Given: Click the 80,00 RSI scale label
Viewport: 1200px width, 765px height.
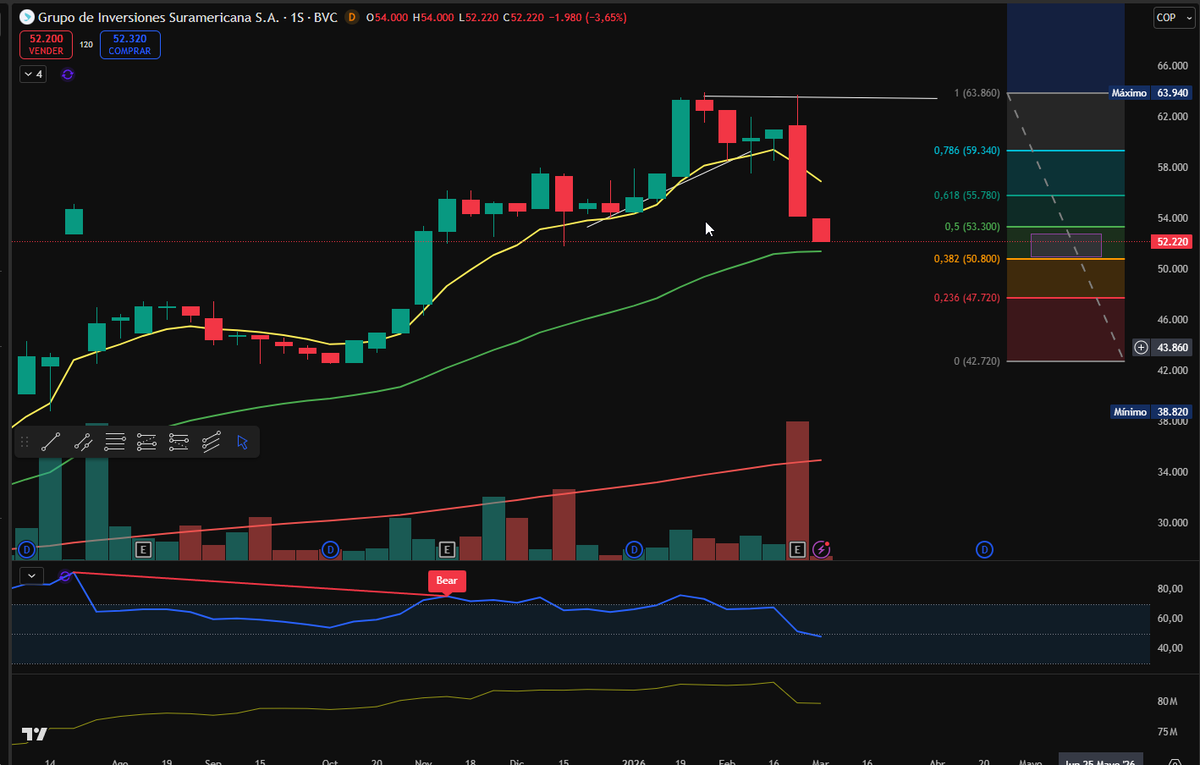Looking at the screenshot, I should (1169, 589).
